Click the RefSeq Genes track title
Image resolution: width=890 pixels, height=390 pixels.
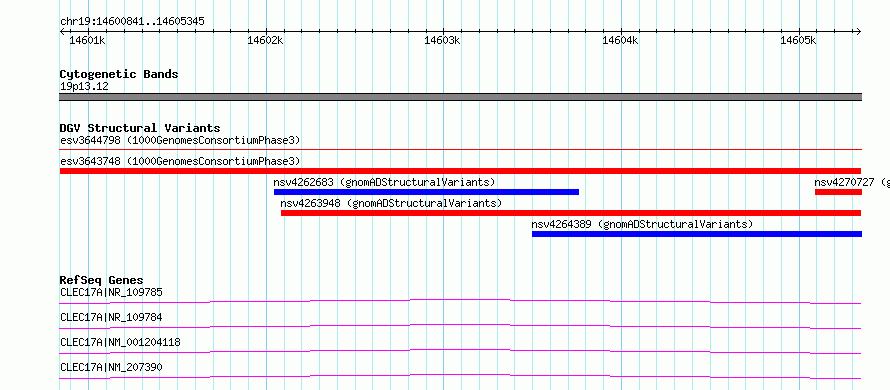click(102, 280)
